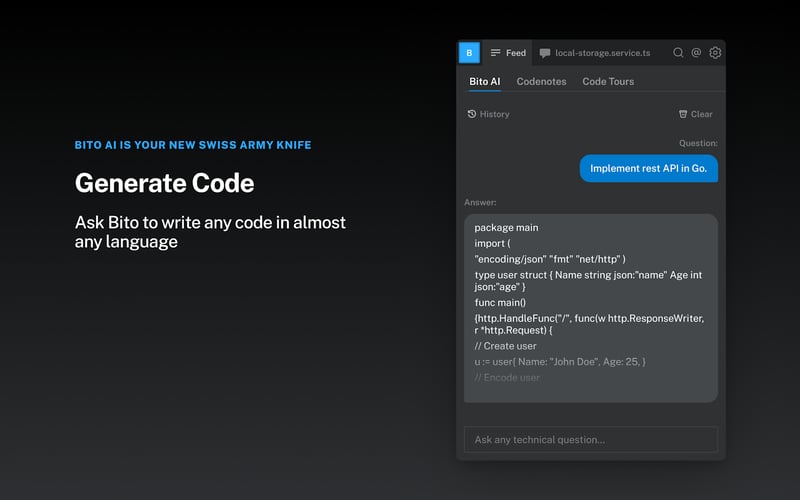
Task: Open the History link
Action: click(x=488, y=114)
